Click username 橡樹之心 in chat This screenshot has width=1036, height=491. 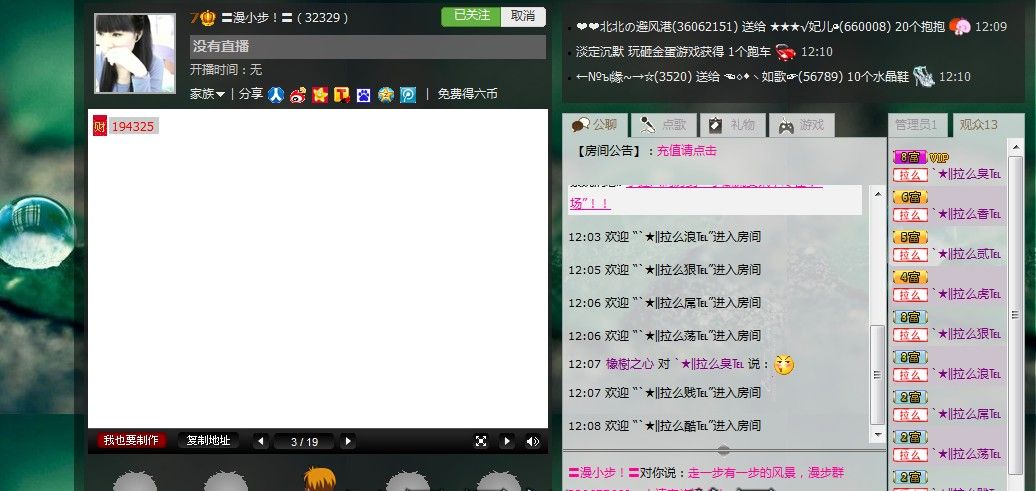point(630,364)
